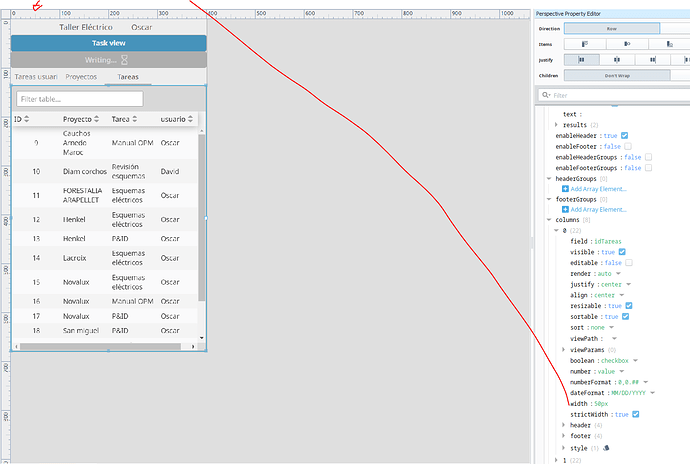Open the render dropdown
Screen dimensions: 690x464
pyautogui.click(x=618, y=273)
